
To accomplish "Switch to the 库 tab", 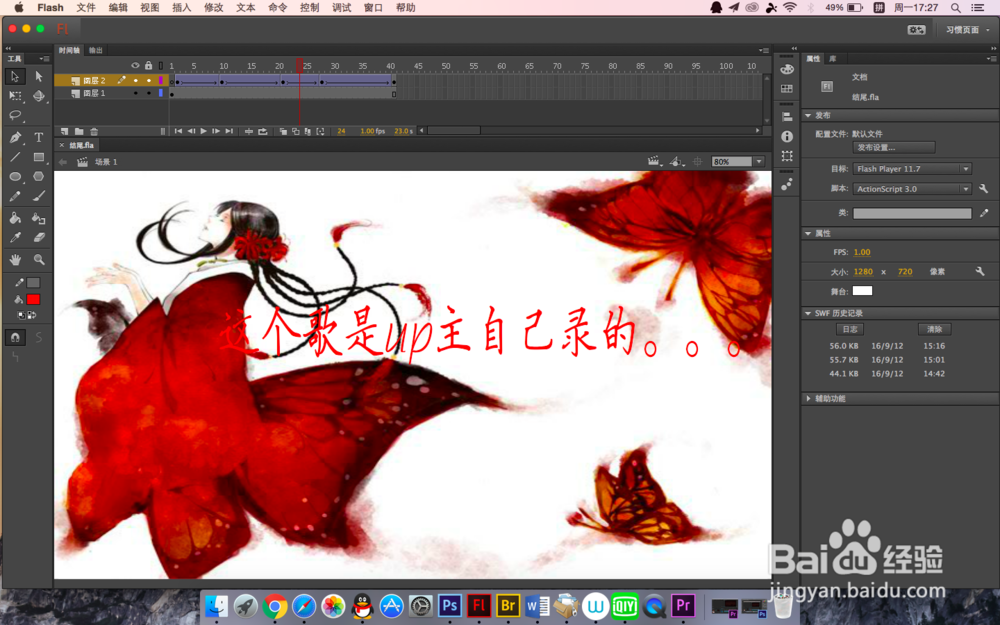I will point(832,59).
